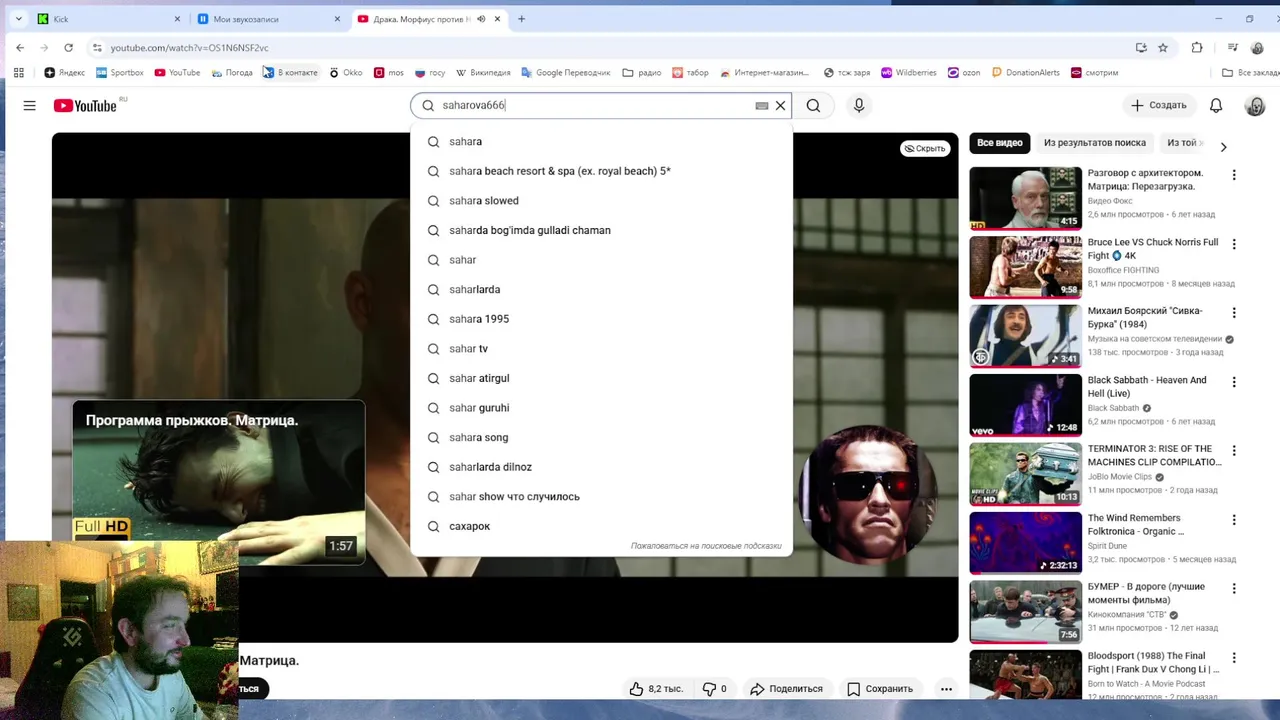The width and height of the screenshot is (1280, 720).
Task: Choose the suggestion "saharlarda dilnoz"
Action: tap(601, 467)
